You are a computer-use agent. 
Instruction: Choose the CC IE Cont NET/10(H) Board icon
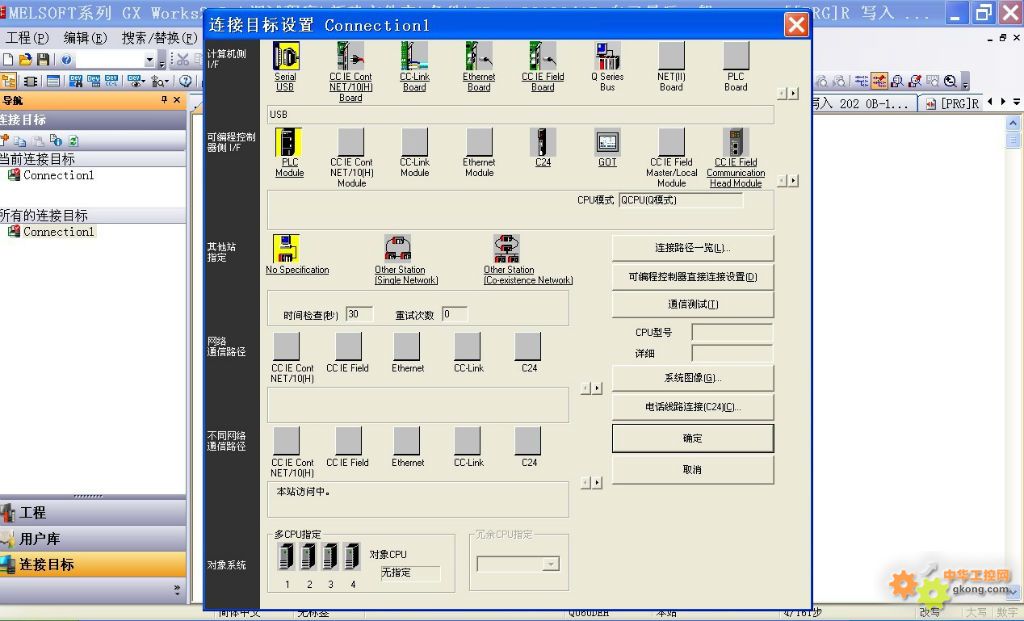[x=350, y=56]
